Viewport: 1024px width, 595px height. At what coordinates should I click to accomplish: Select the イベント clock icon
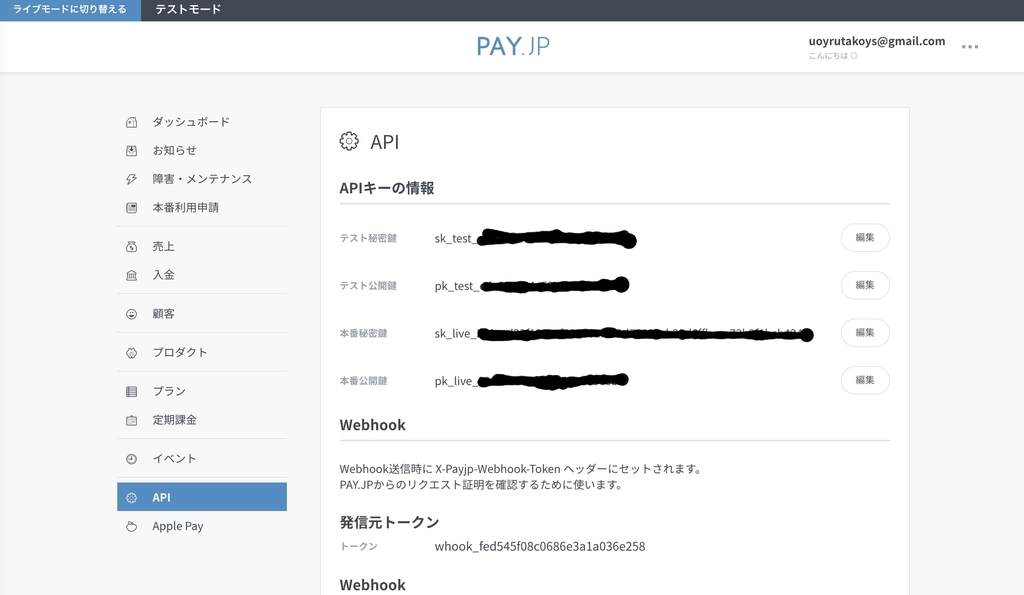coord(130,457)
